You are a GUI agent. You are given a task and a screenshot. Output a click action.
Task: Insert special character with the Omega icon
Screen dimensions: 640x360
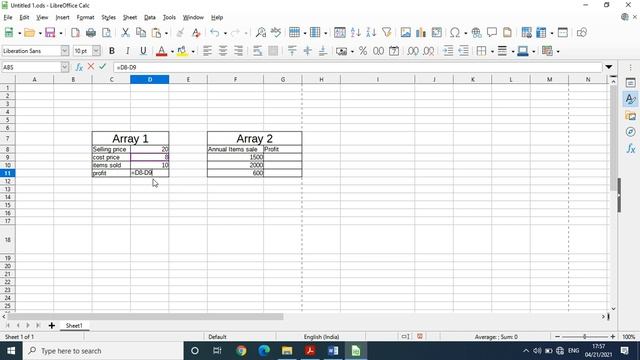455,33
